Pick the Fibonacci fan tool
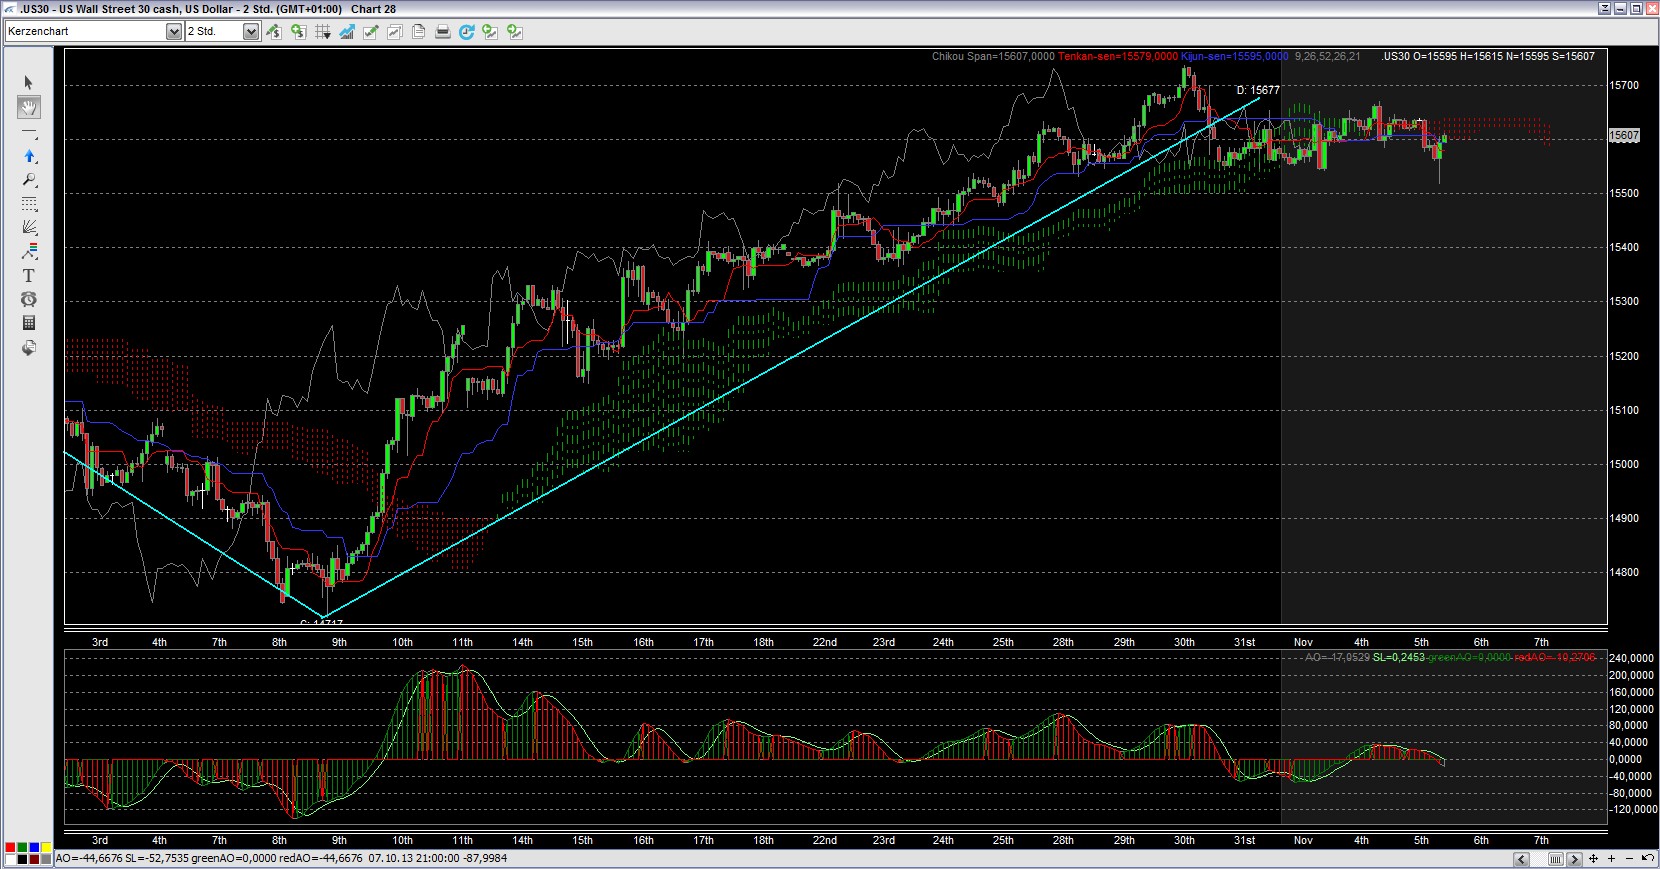1660x869 pixels. 29,227
